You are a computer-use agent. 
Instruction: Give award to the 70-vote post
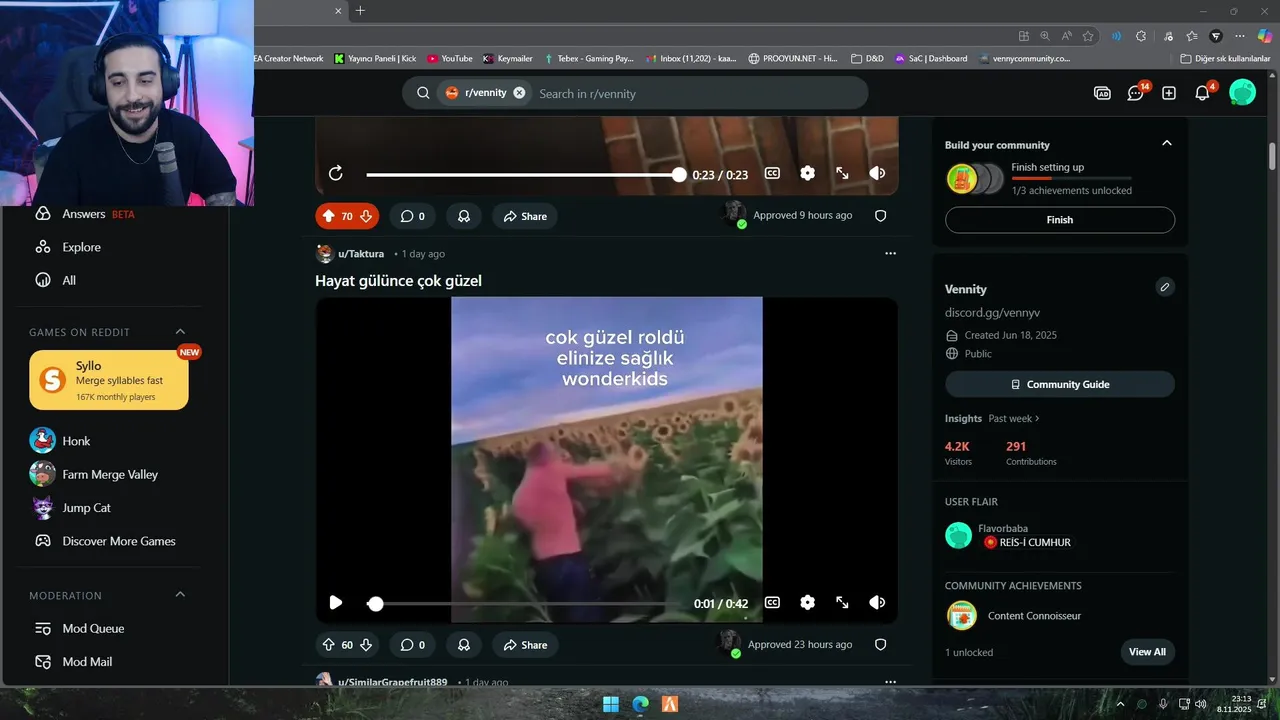[464, 216]
